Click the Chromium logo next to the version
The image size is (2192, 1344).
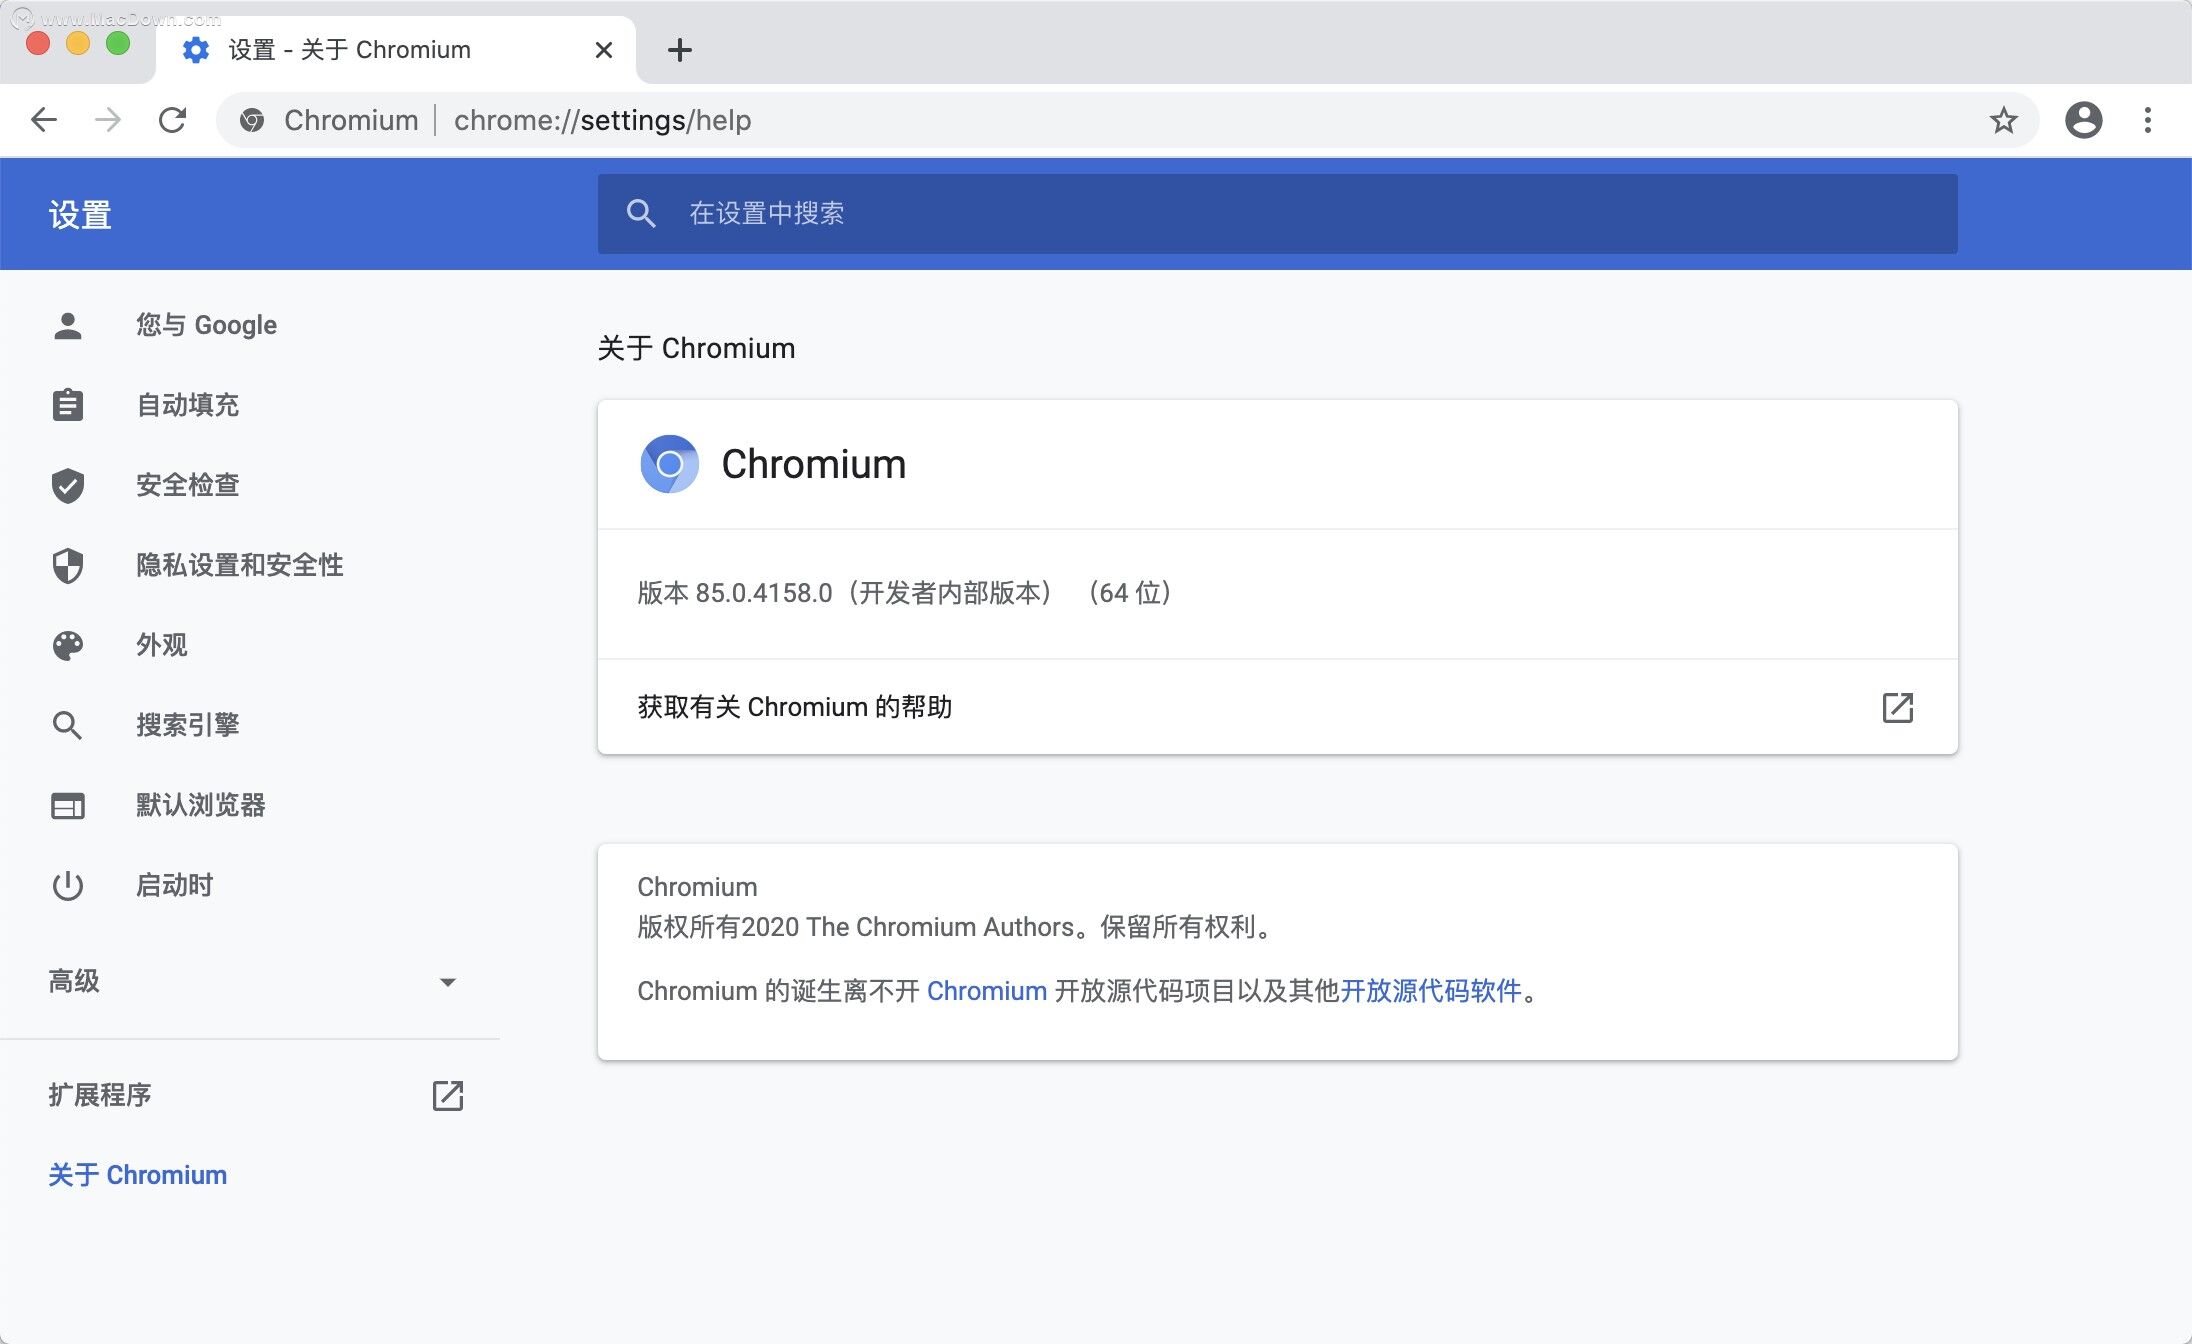(668, 463)
